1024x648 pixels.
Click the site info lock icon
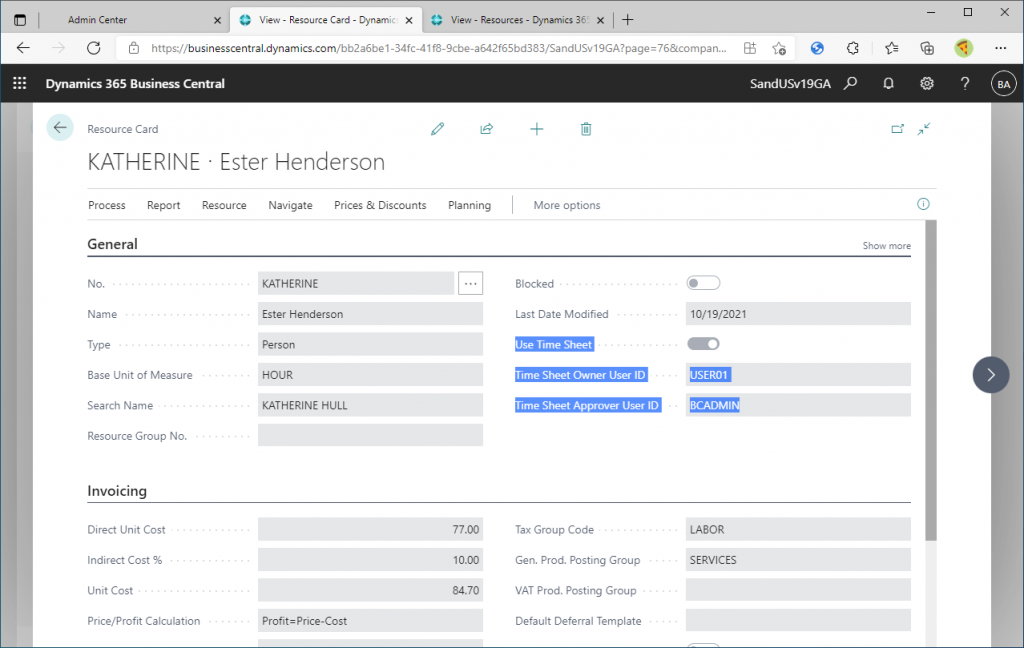[x=134, y=48]
